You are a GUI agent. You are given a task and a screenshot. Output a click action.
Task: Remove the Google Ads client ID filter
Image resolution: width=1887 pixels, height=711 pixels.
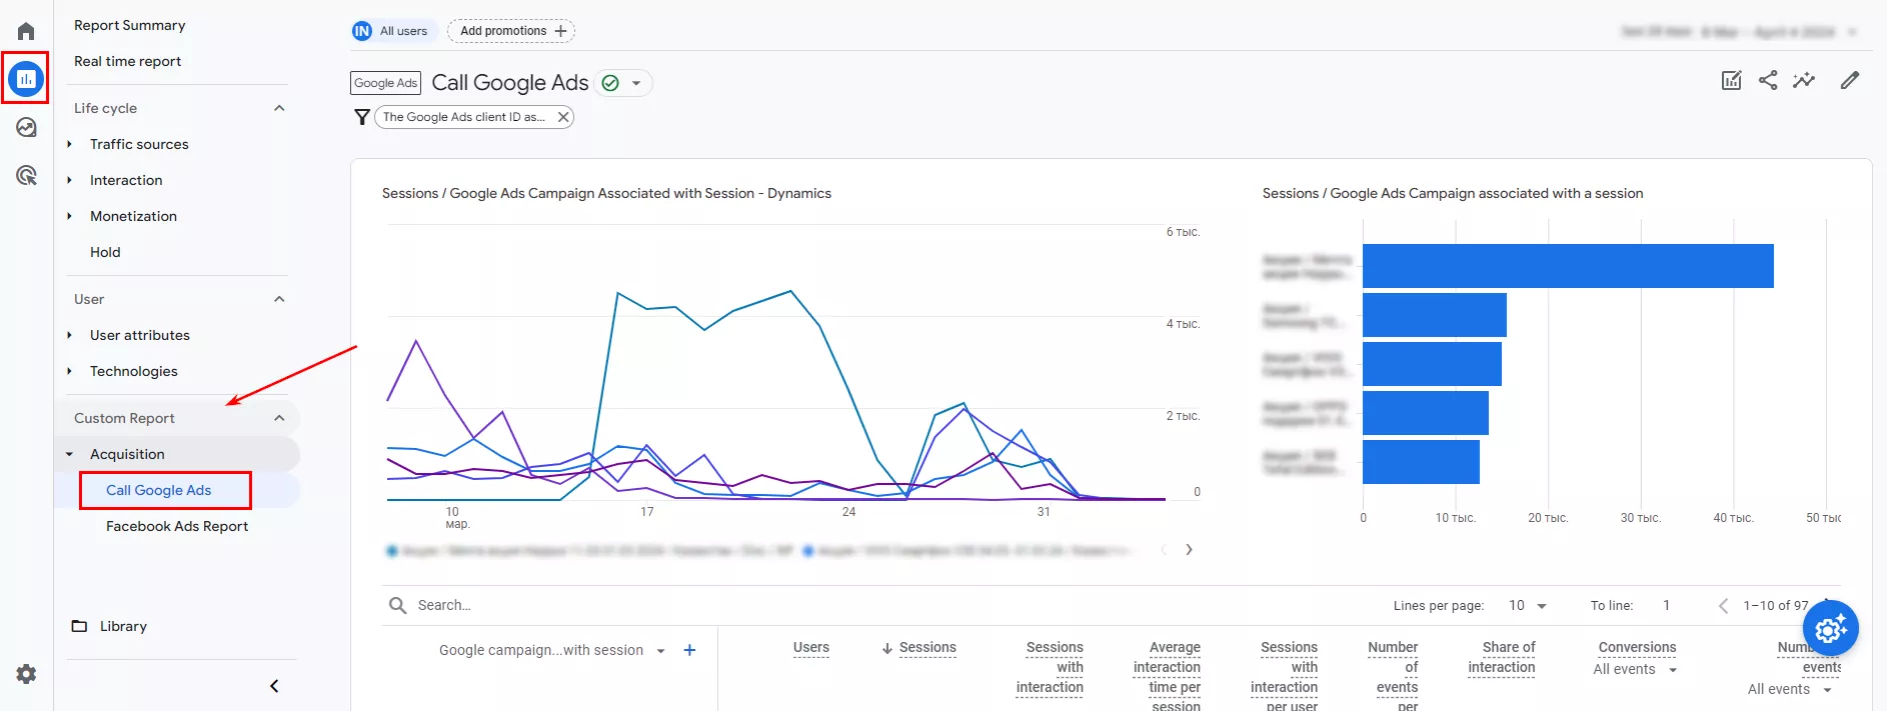coord(563,117)
